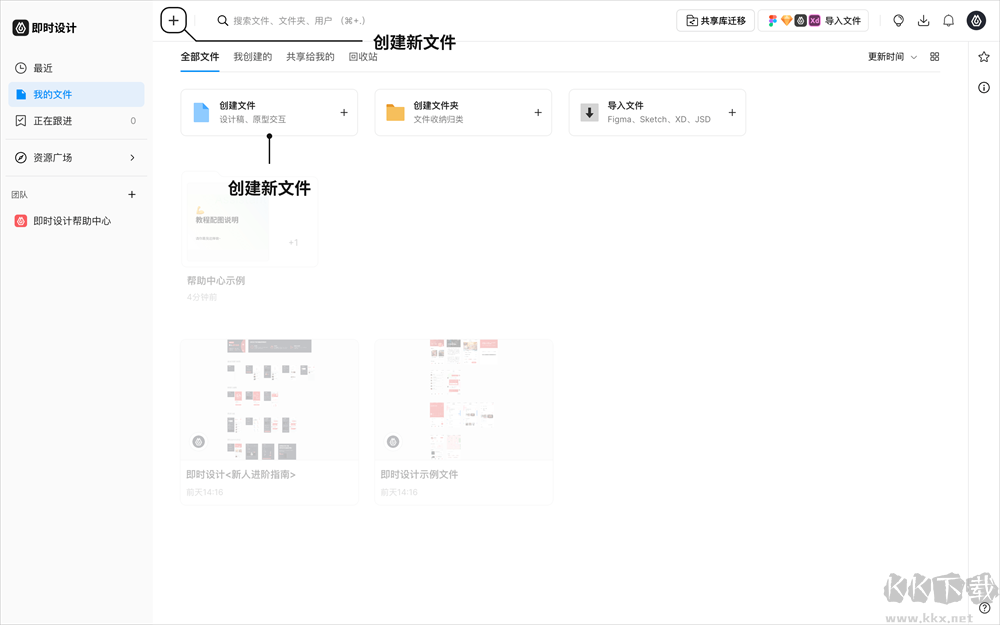
Task: Open the star/favorites icon on the right edge
Action: tap(983, 57)
